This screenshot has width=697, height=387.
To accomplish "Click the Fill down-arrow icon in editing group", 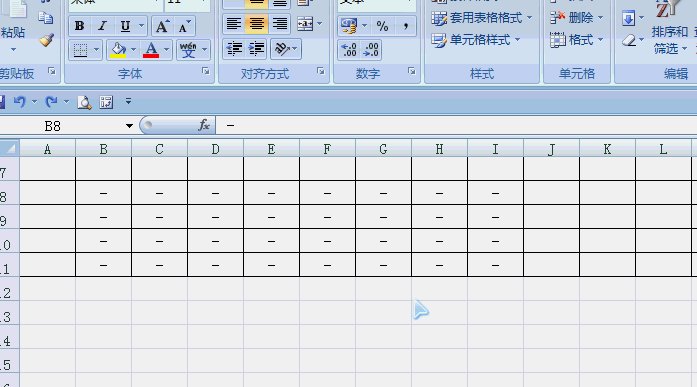I will 628,18.
